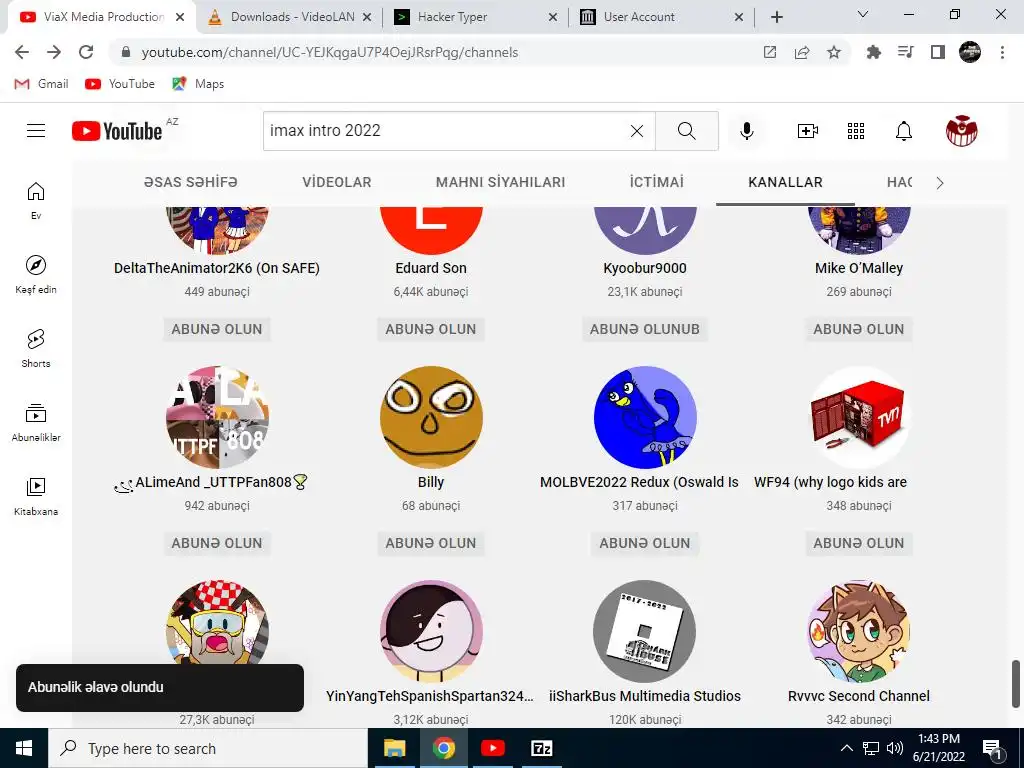Viewport: 1024px width, 768px height.
Task: Open the YouTube bookmark
Action: coord(120,84)
